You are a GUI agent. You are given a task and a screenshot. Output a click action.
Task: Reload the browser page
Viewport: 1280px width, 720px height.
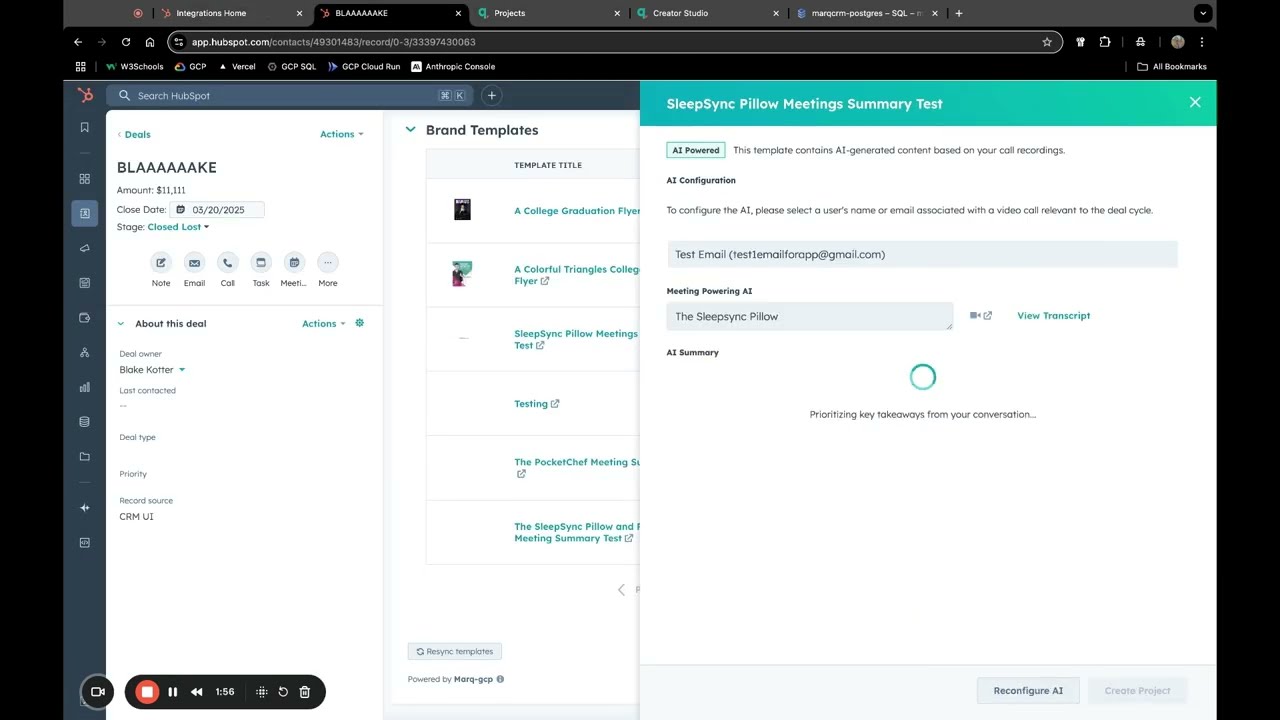click(126, 42)
